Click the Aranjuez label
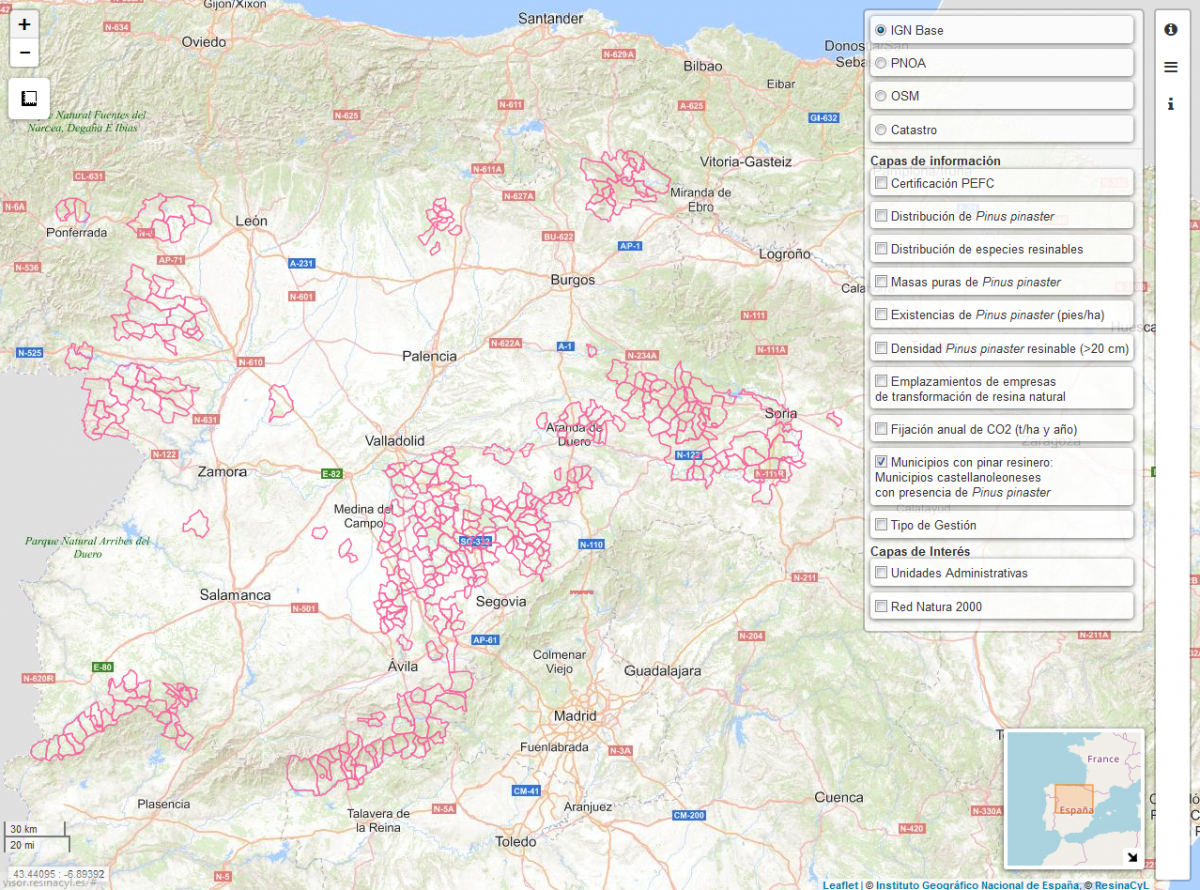 point(587,806)
